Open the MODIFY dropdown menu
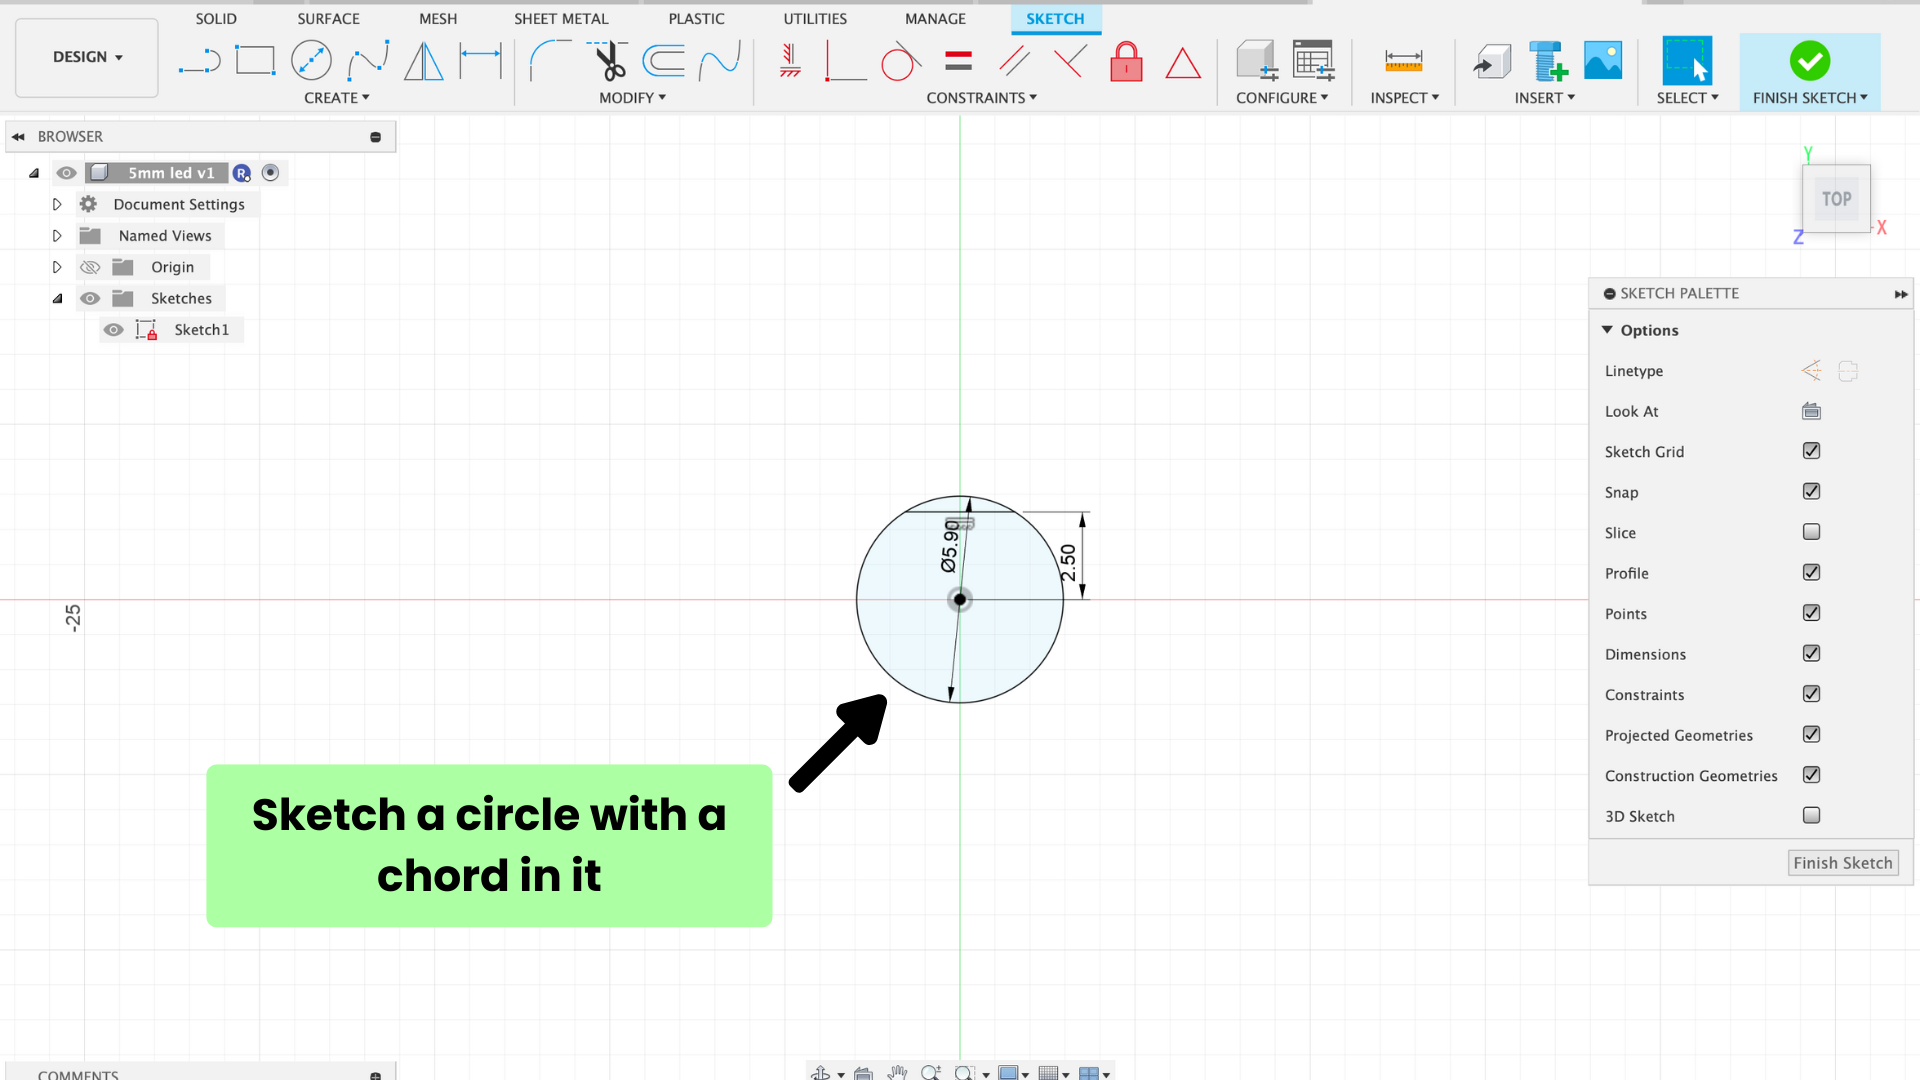1920x1080 pixels. (x=632, y=98)
